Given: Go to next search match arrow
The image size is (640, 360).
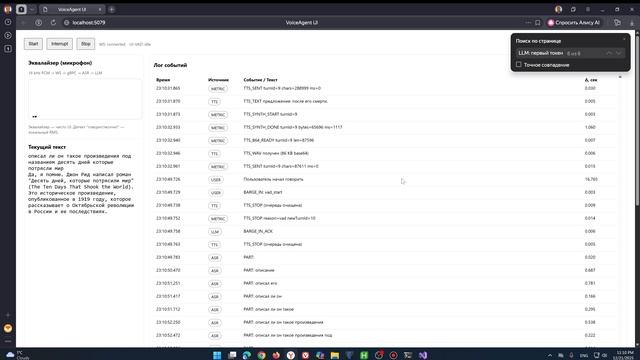Looking at the screenshot, I should 618,53.
